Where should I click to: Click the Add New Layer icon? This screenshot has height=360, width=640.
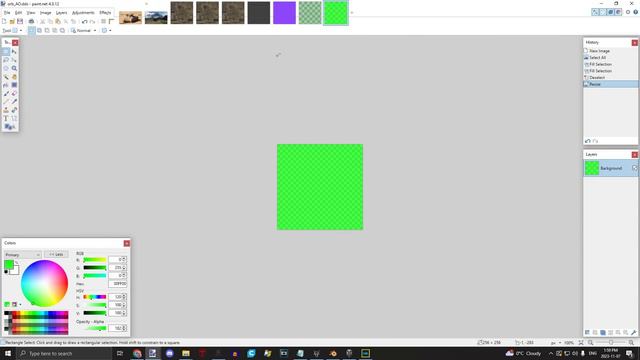point(587,333)
